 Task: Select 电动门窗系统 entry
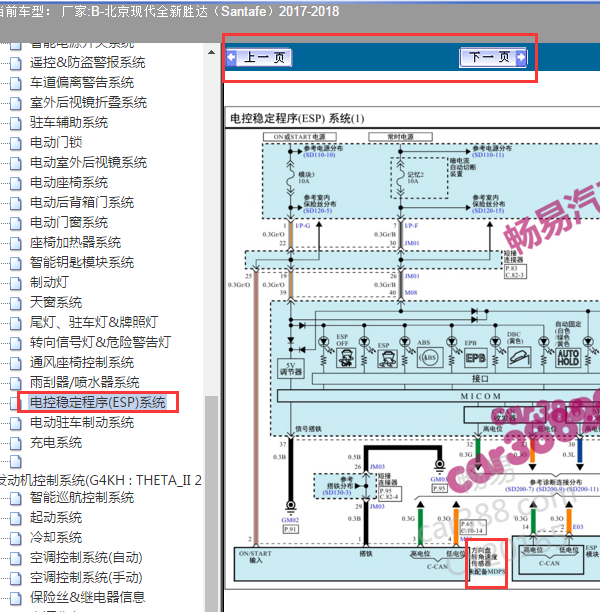tap(69, 222)
